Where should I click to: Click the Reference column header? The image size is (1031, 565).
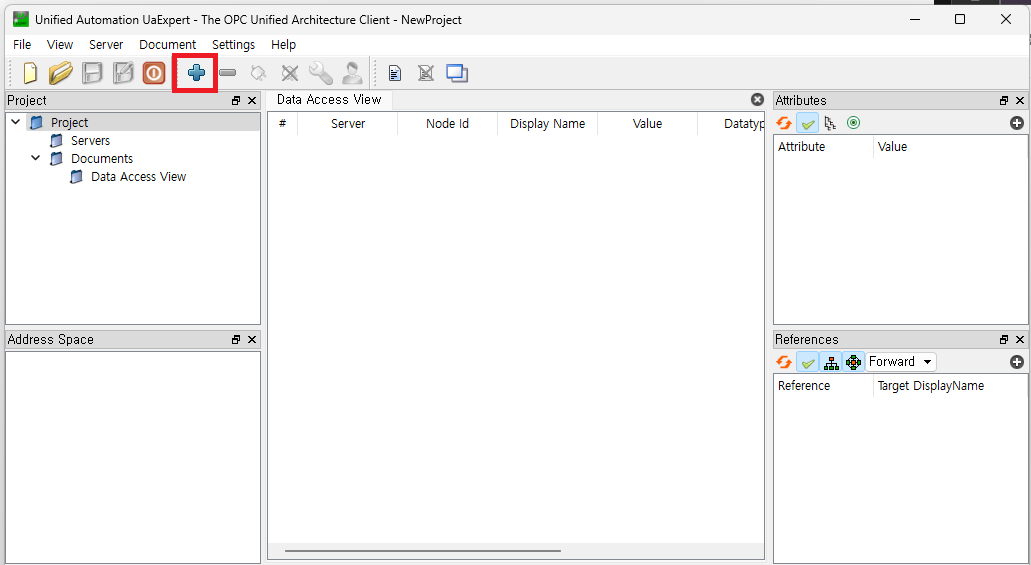[824, 385]
